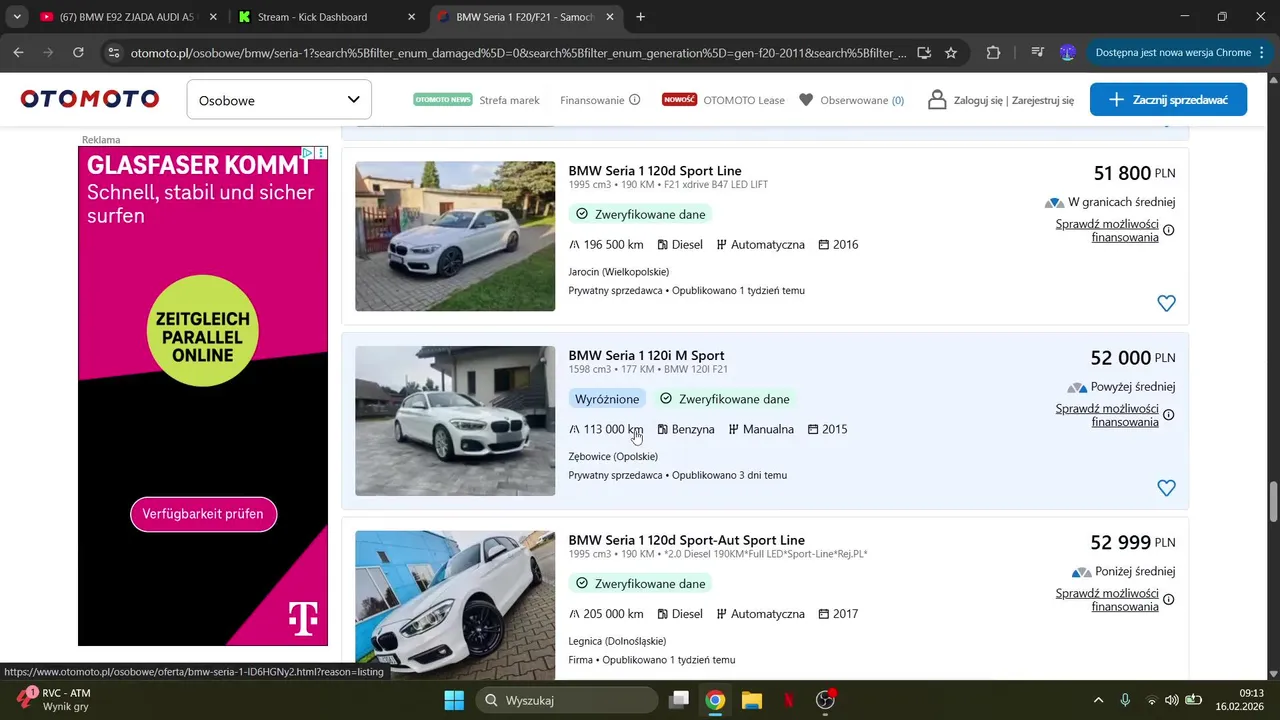Go forward in browser history
Image resolution: width=1280 pixels, height=720 pixels.
point(48,53)
